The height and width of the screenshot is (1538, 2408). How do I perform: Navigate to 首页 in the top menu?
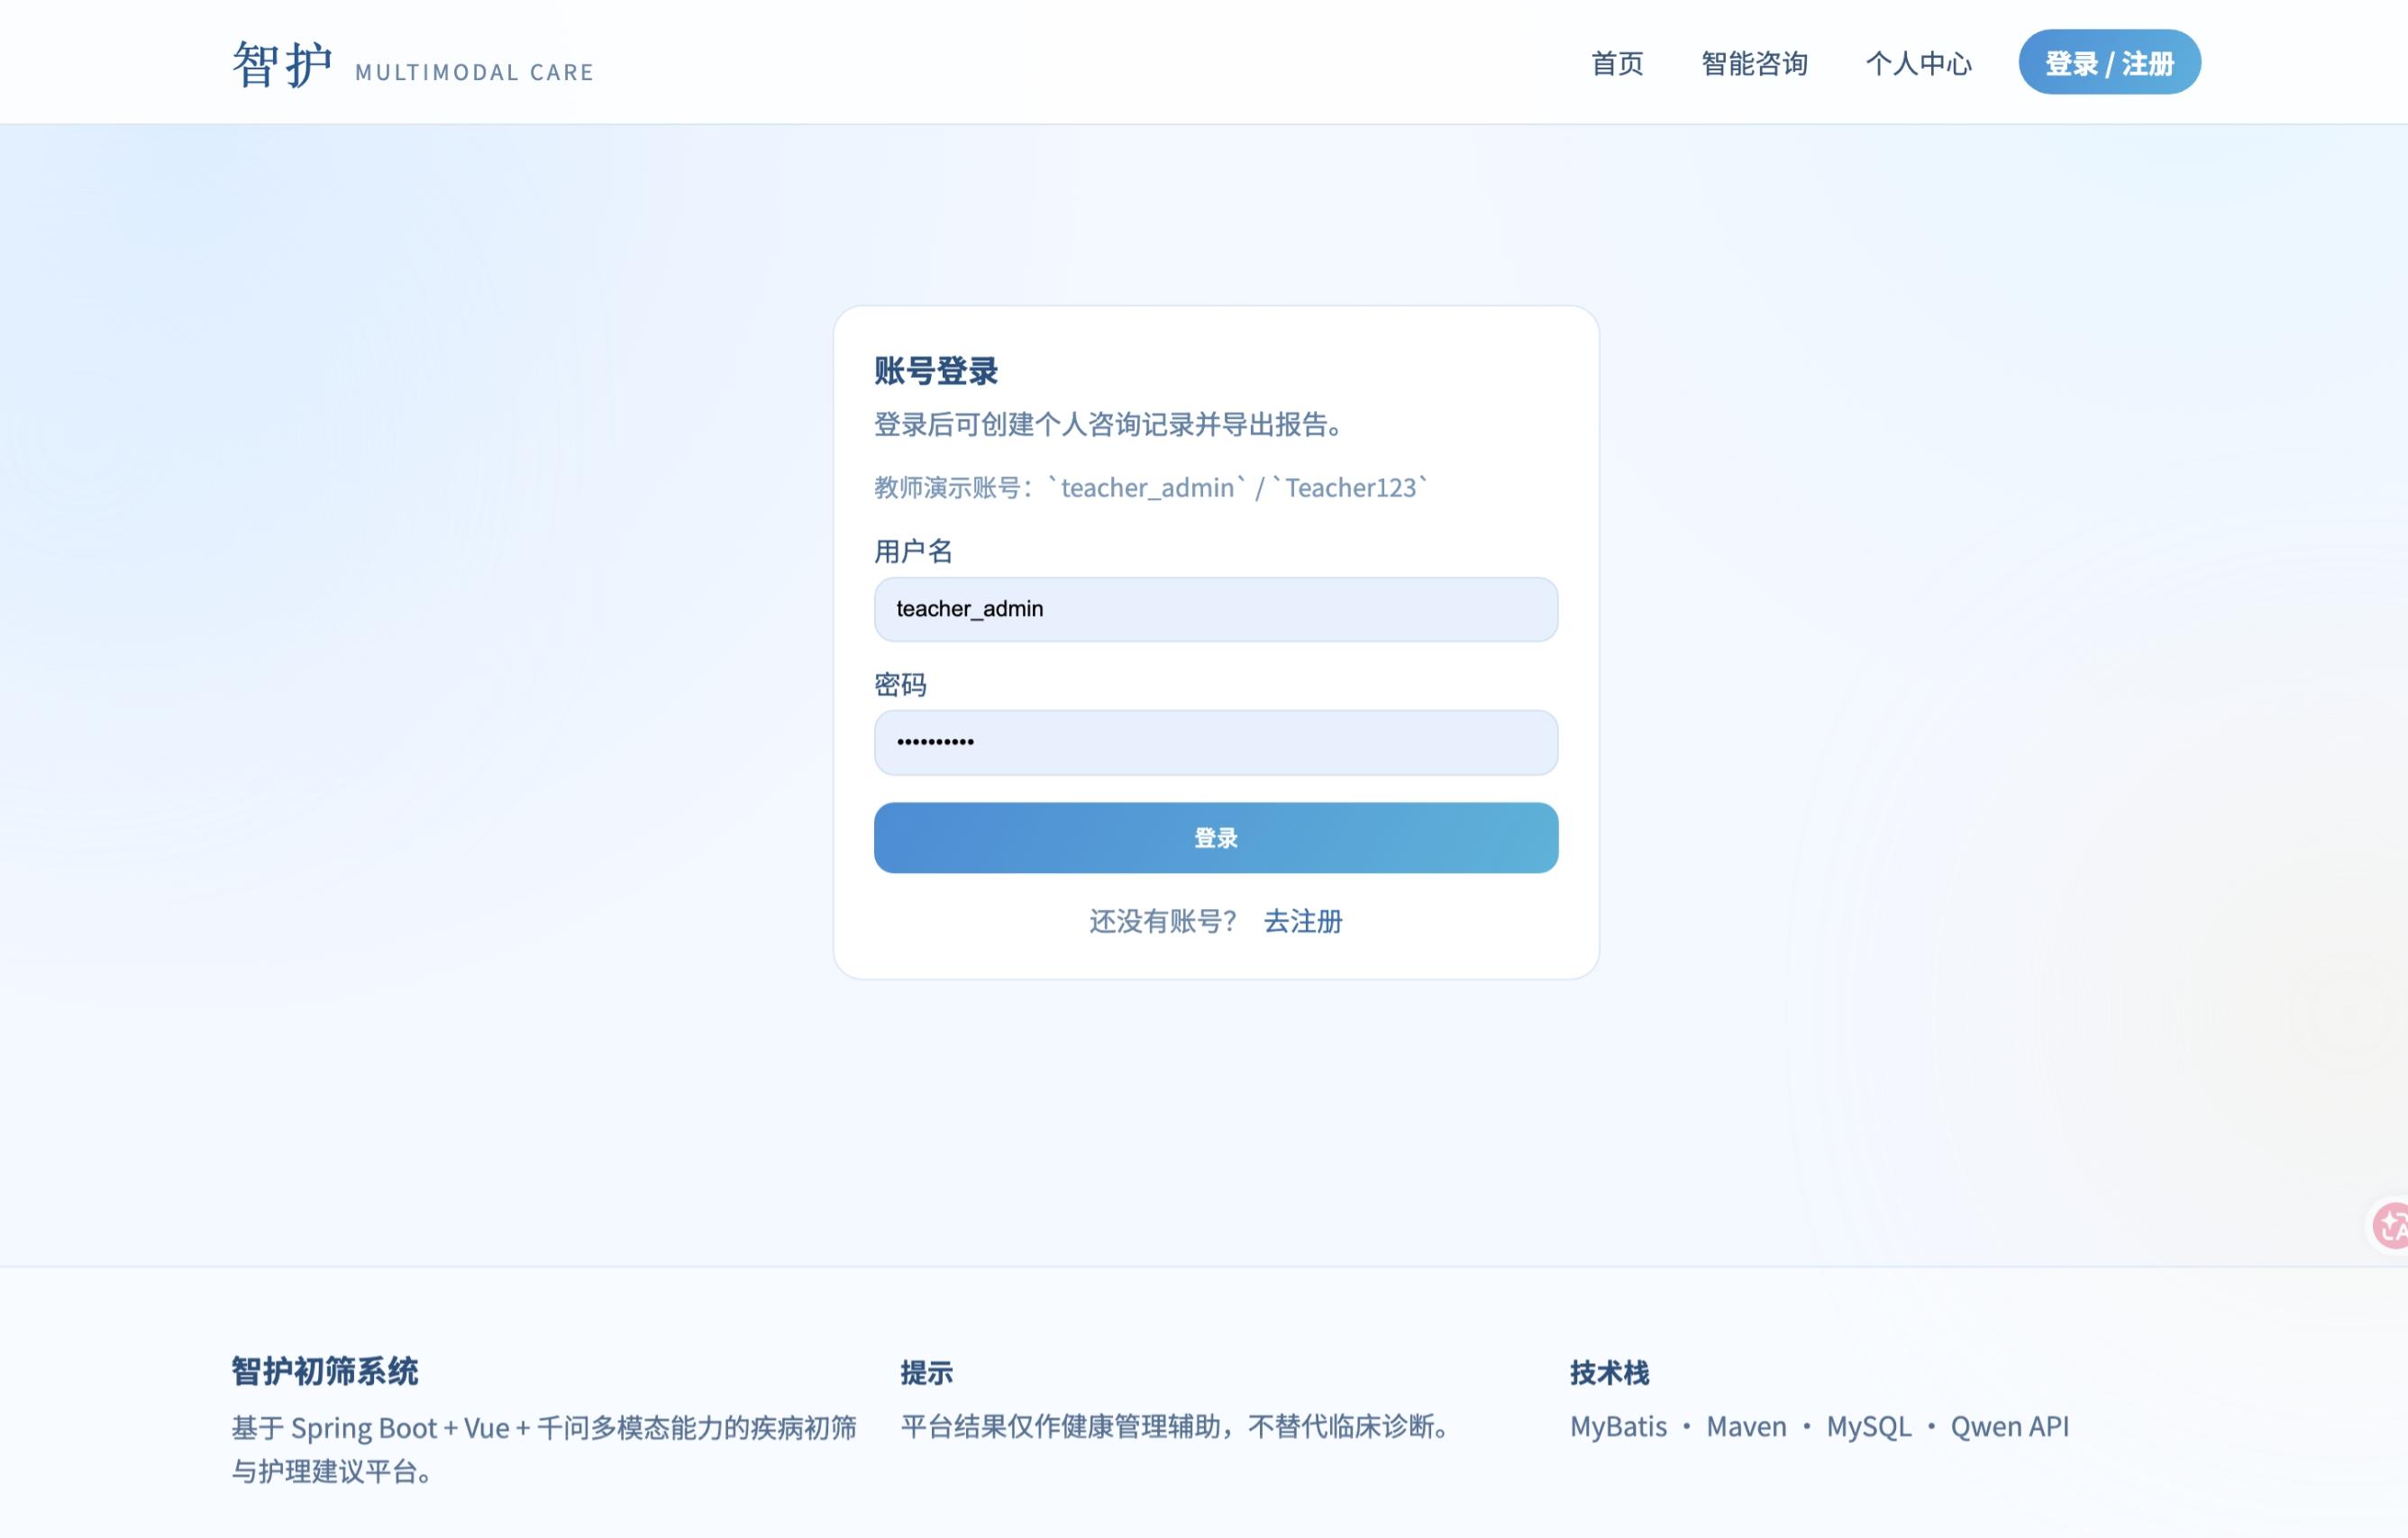(x=1617, y=64)
